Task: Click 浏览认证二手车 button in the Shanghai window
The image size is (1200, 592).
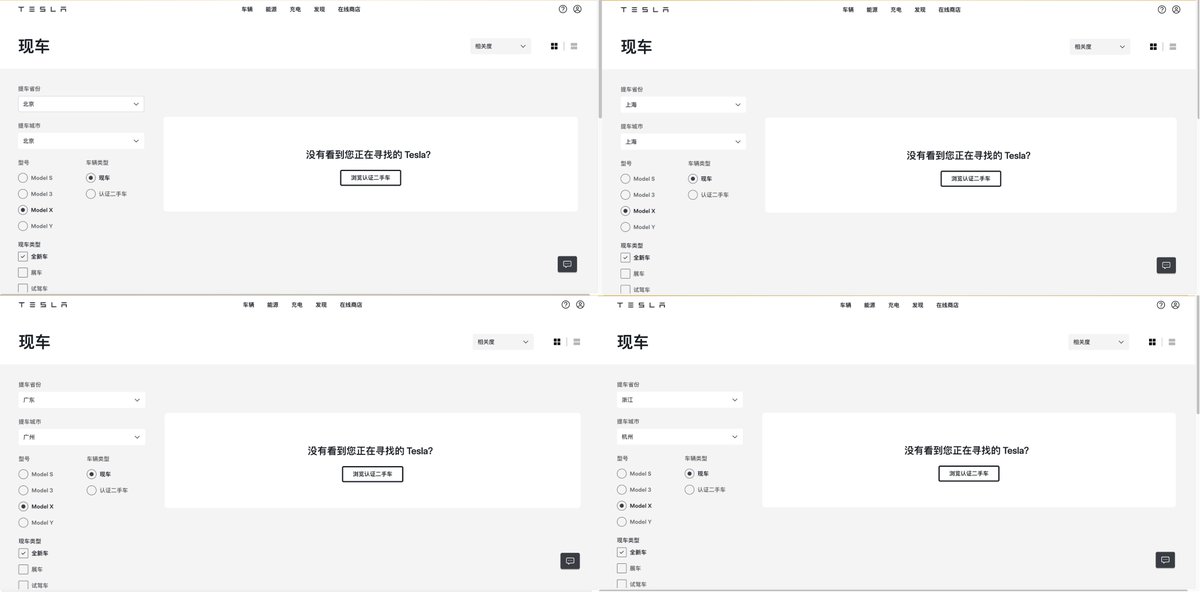Action: coord(970,179)
